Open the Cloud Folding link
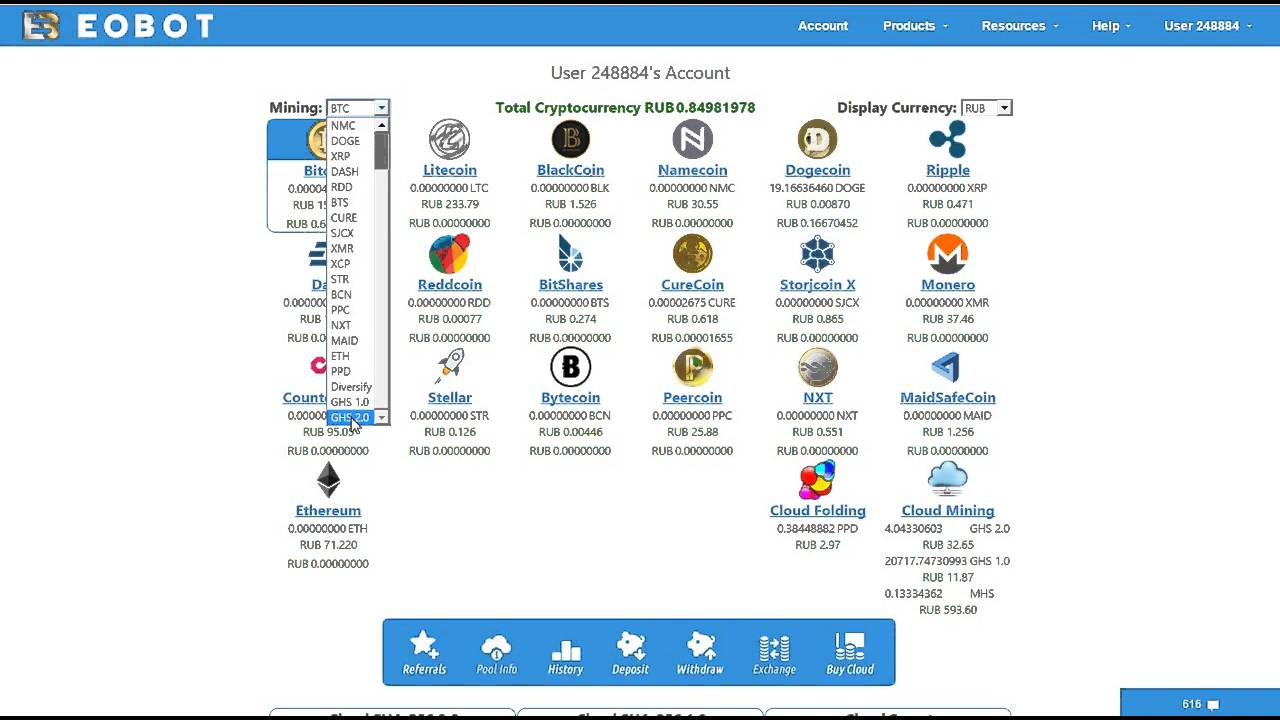This screenshot has height=720, width=1280. tap(817, 511)
